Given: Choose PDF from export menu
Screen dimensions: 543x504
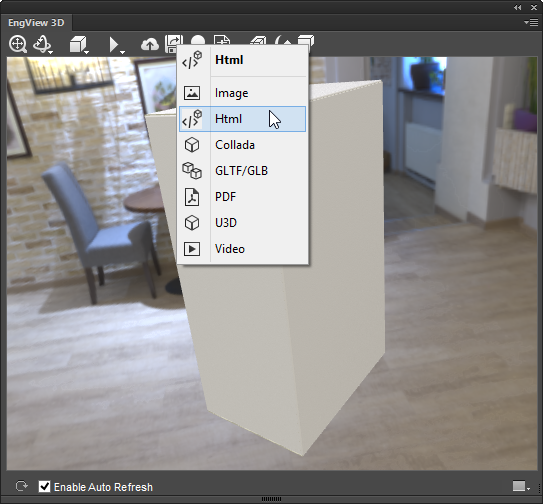Looking at the screenshot, I should [242, 197].
